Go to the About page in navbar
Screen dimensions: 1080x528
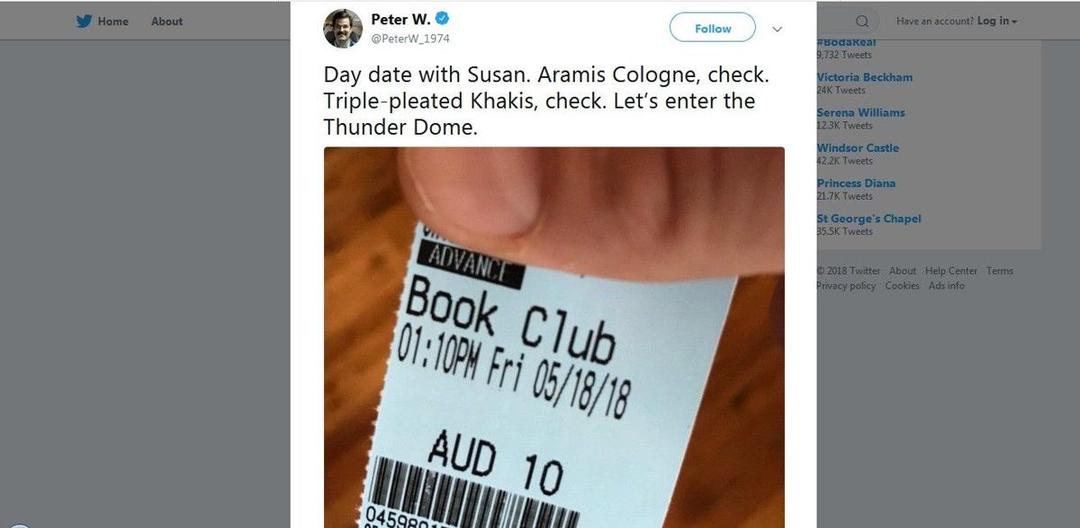coord(167,21)
